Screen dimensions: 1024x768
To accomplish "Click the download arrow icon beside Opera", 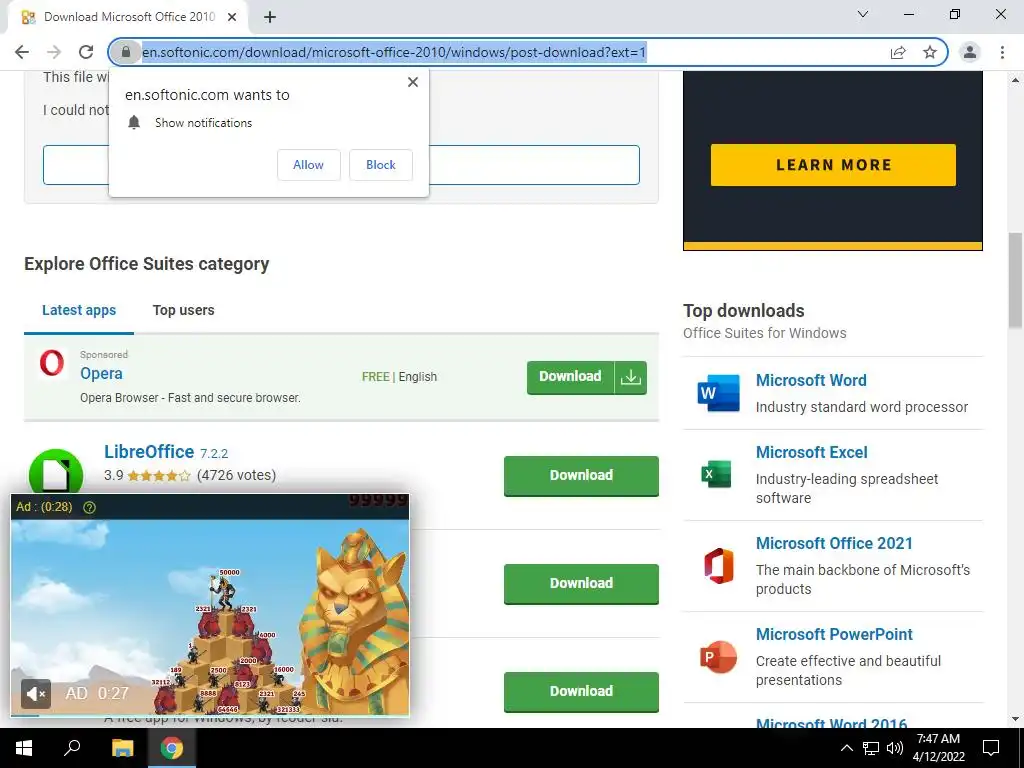I will tap(631, 377).
